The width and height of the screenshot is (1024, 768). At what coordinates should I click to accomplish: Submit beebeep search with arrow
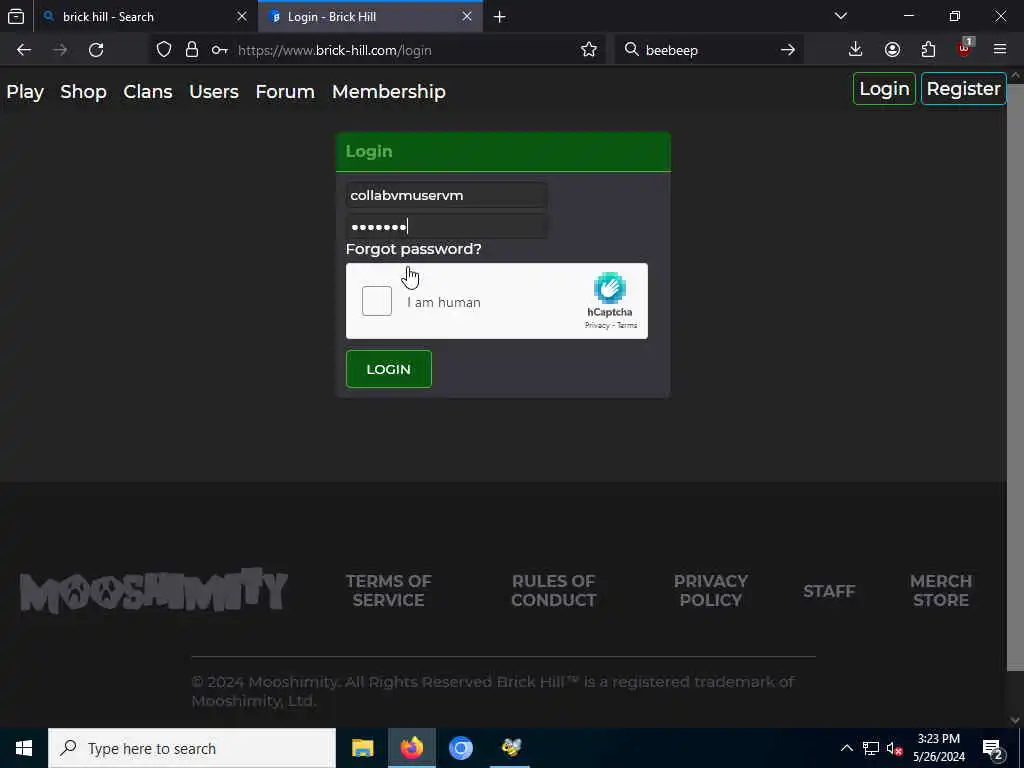point(788,50)
